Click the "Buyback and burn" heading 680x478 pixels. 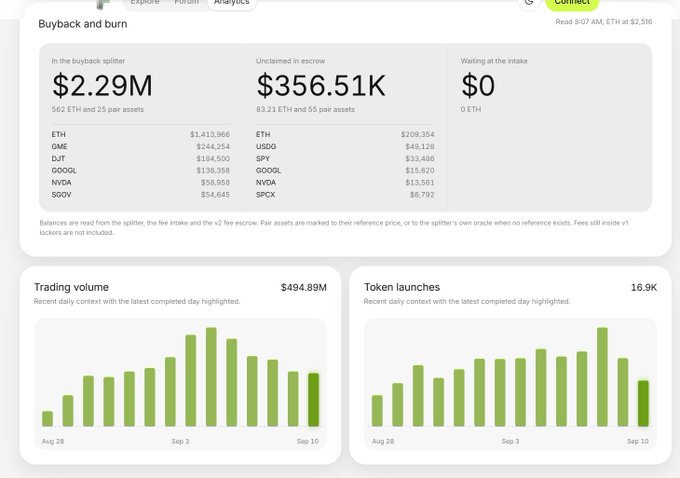(83, 24)
